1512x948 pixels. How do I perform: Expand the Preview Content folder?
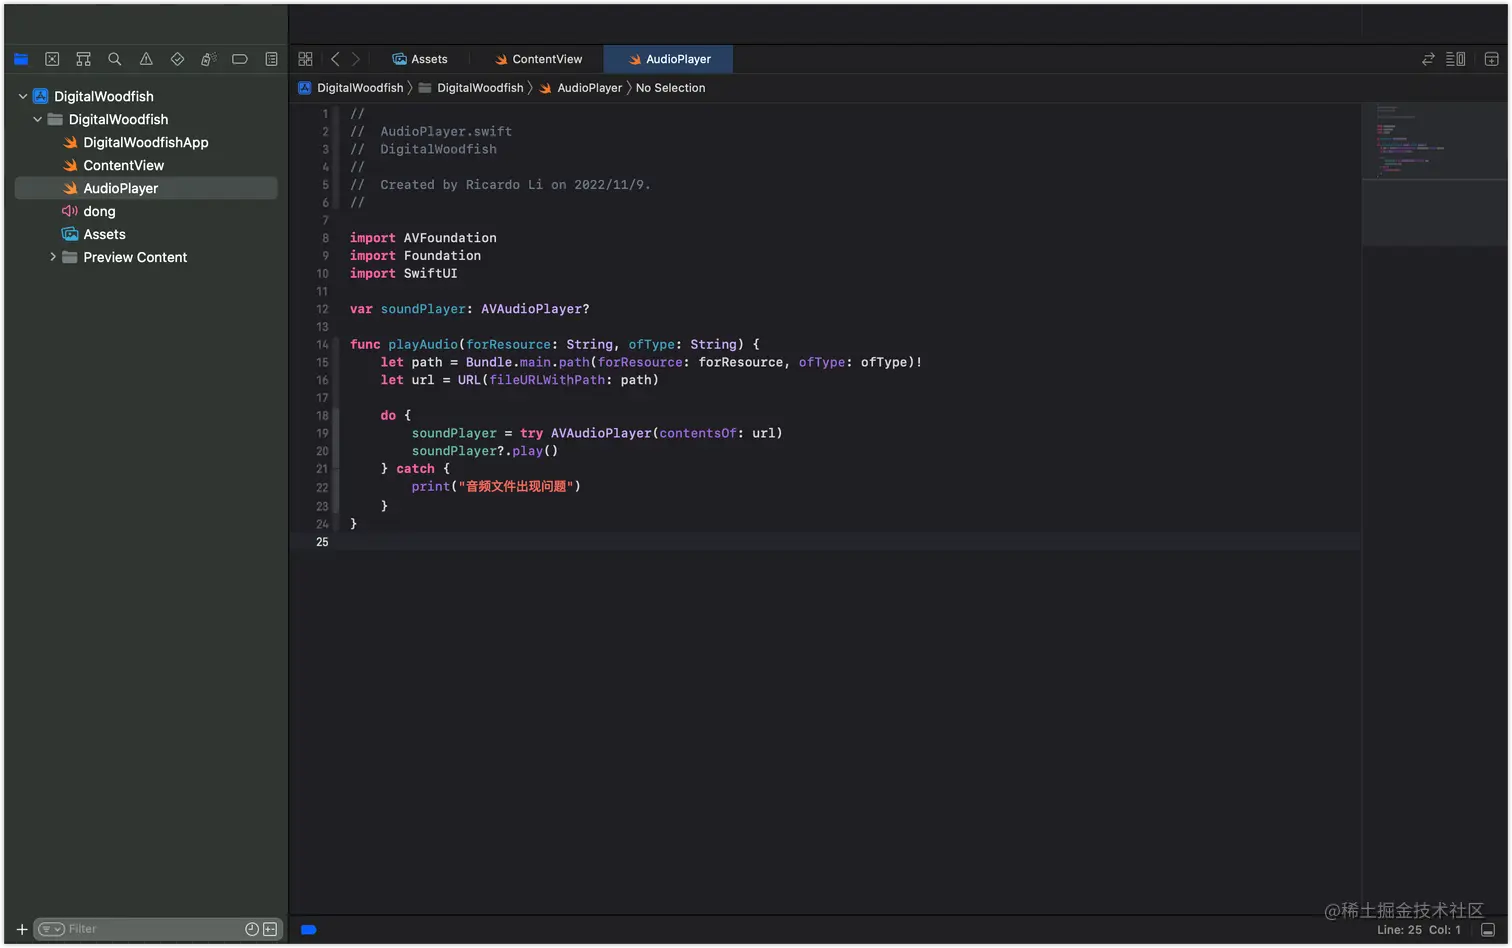(x=53, y=257)
